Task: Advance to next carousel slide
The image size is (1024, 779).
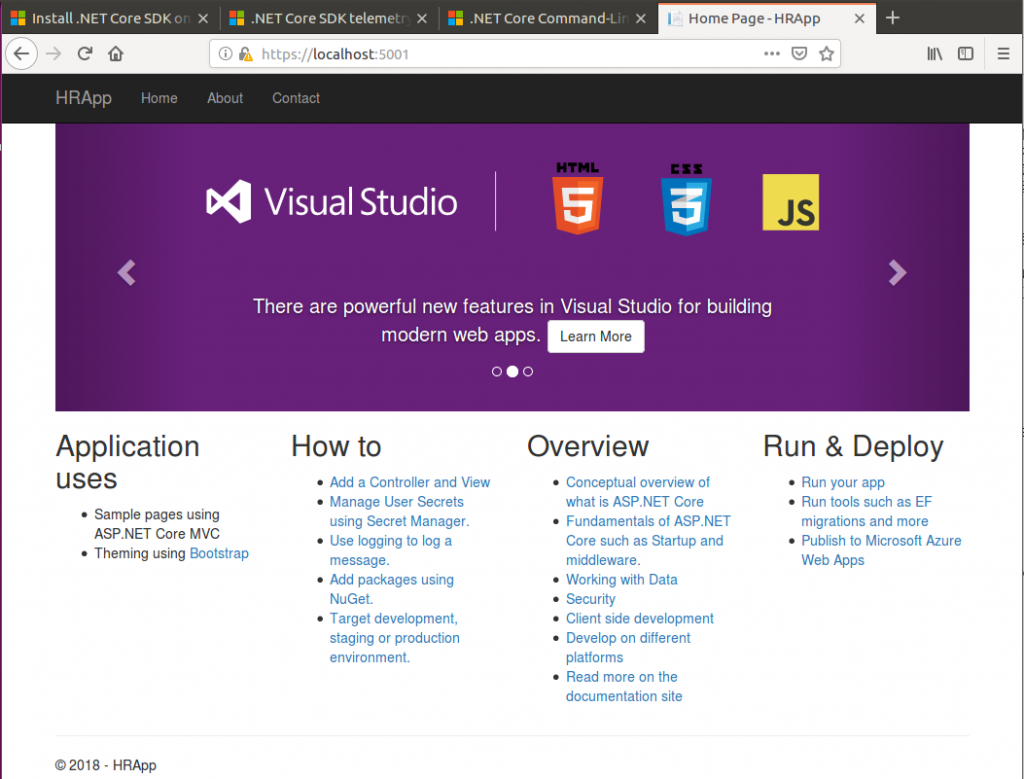Action: pos(898,272)
